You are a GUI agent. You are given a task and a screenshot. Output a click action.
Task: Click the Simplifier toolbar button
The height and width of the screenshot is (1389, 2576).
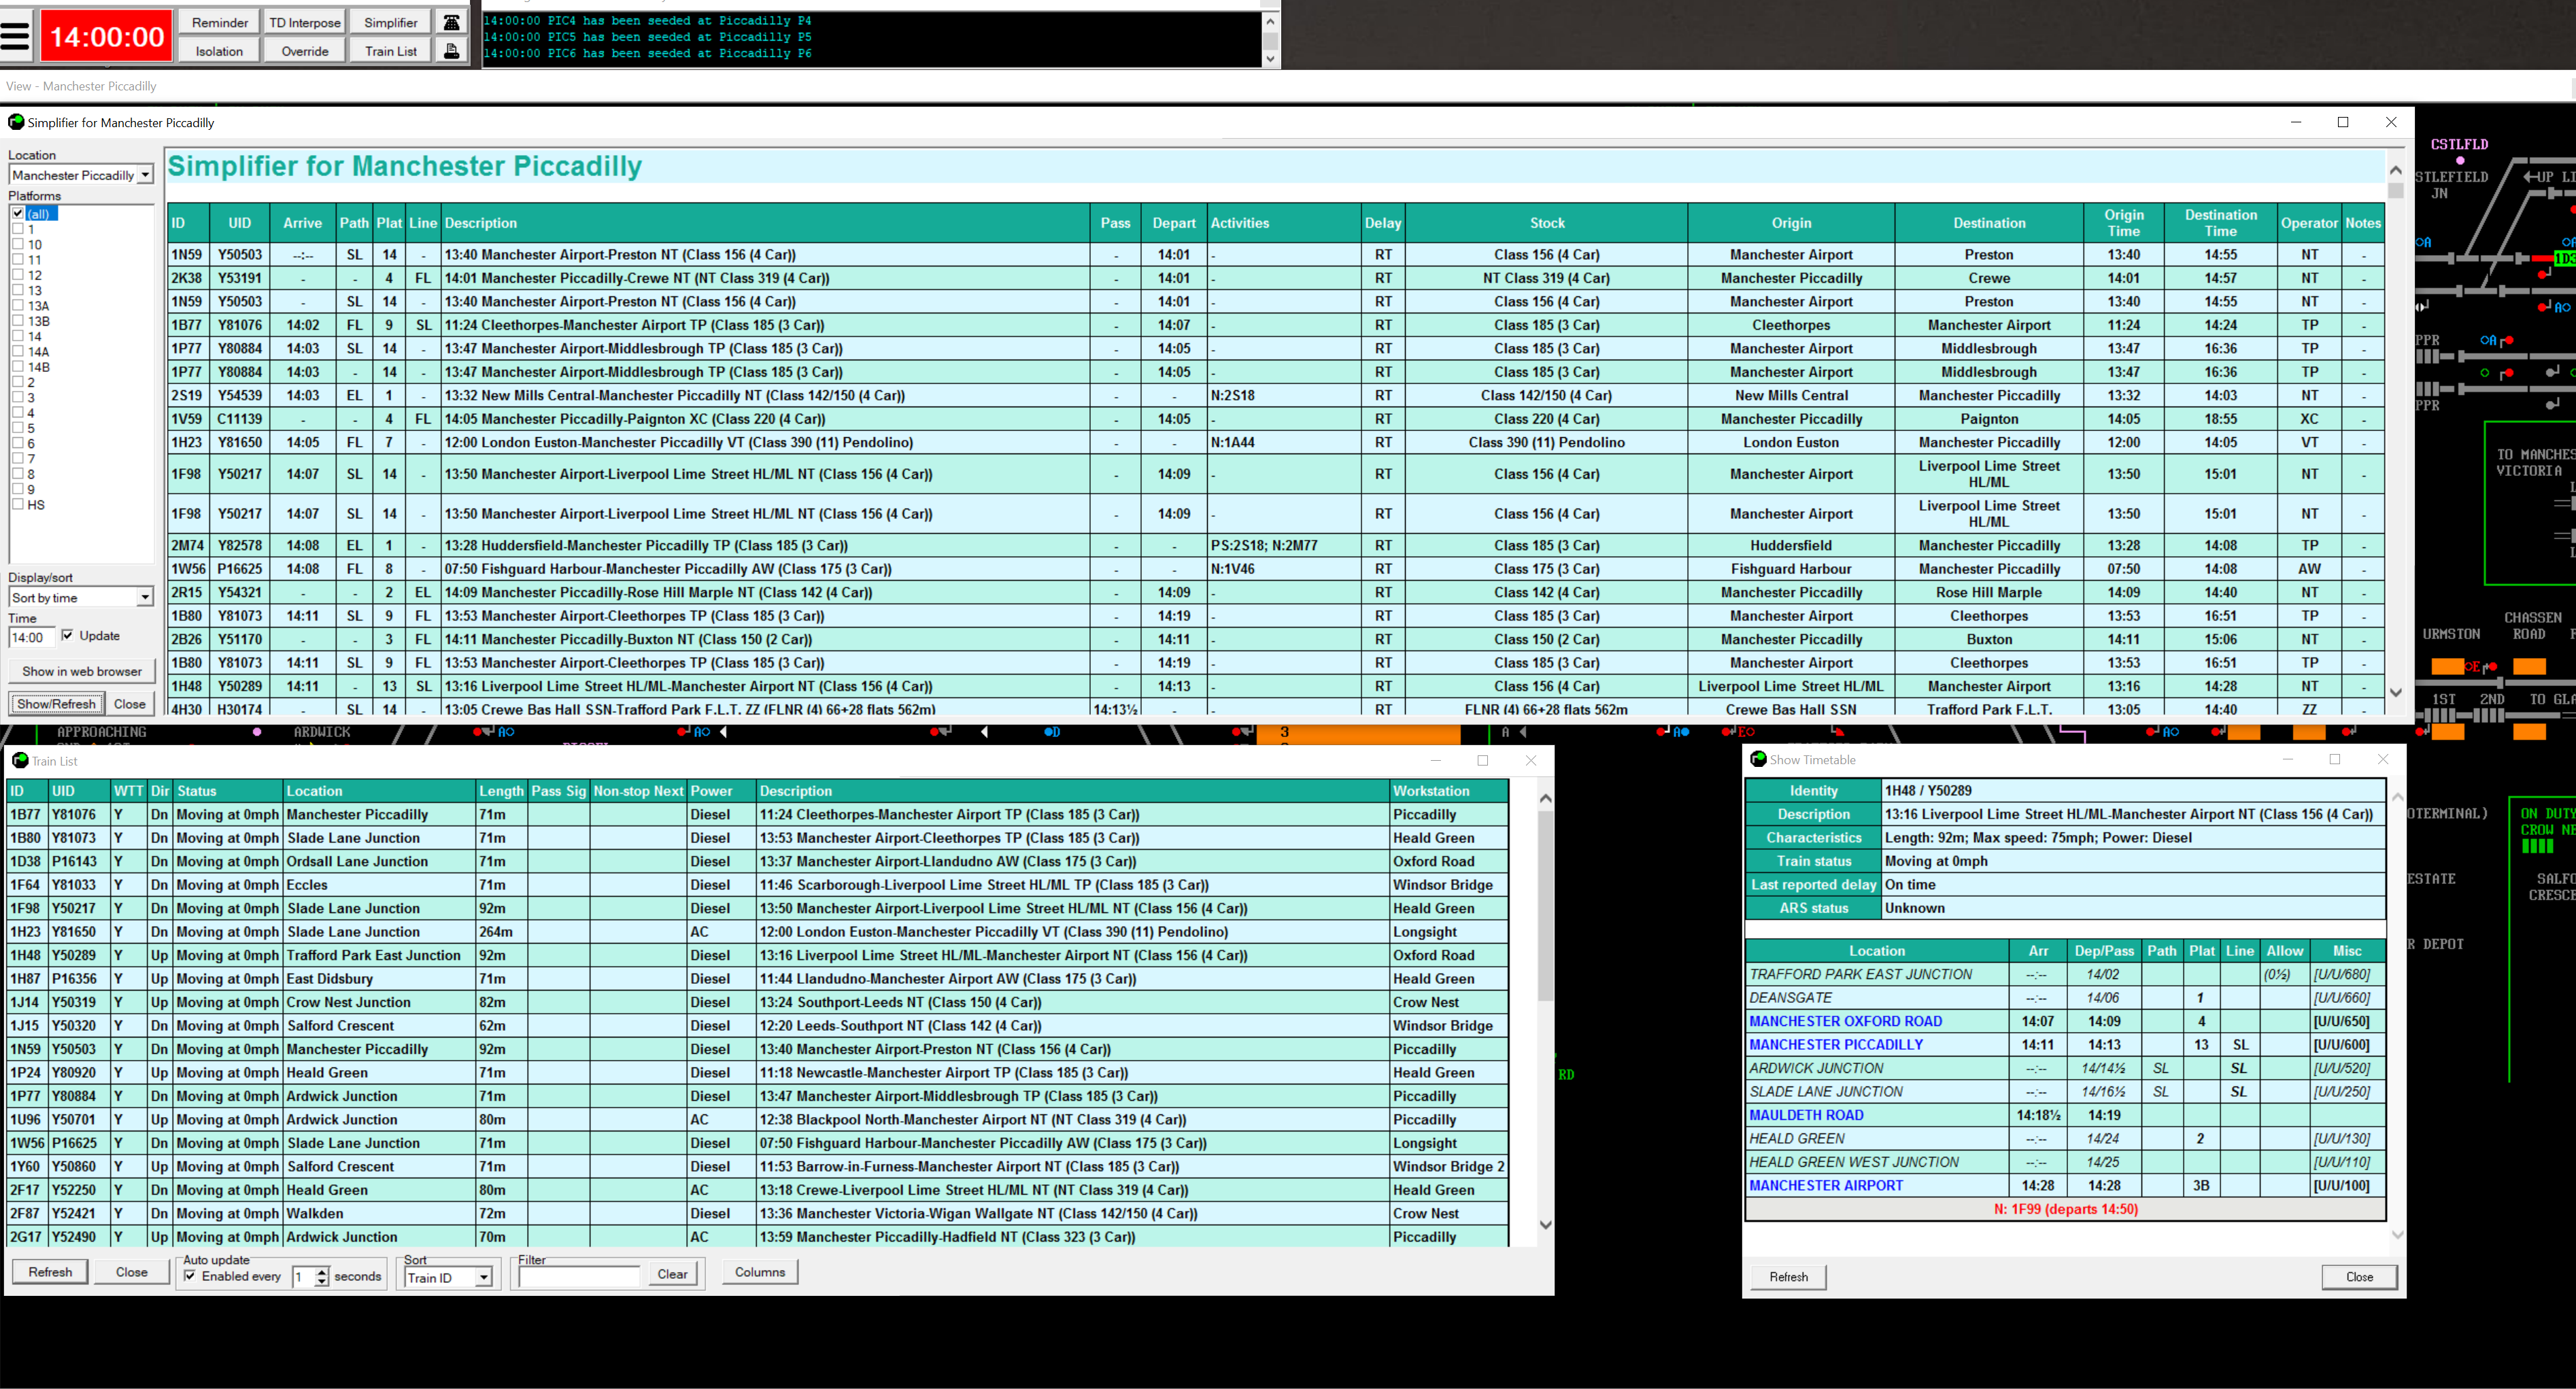[391, 22]
